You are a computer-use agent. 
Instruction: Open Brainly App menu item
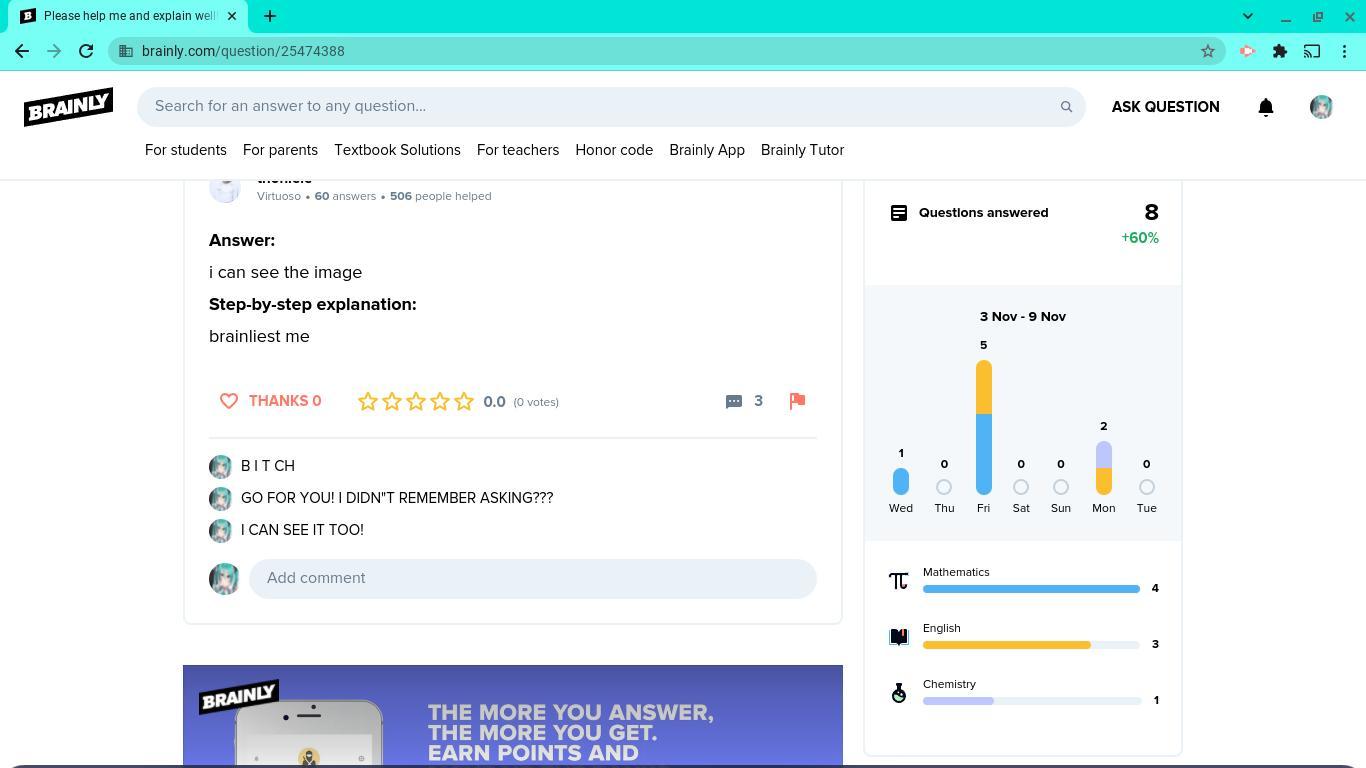pyautogui.click(x=707, y=150)
